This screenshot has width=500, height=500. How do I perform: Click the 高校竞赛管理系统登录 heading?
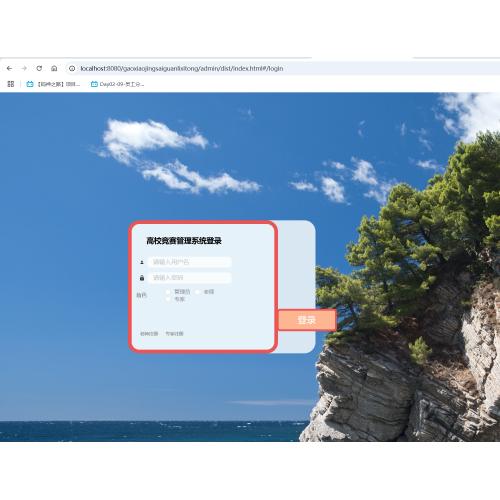[184, 241]
